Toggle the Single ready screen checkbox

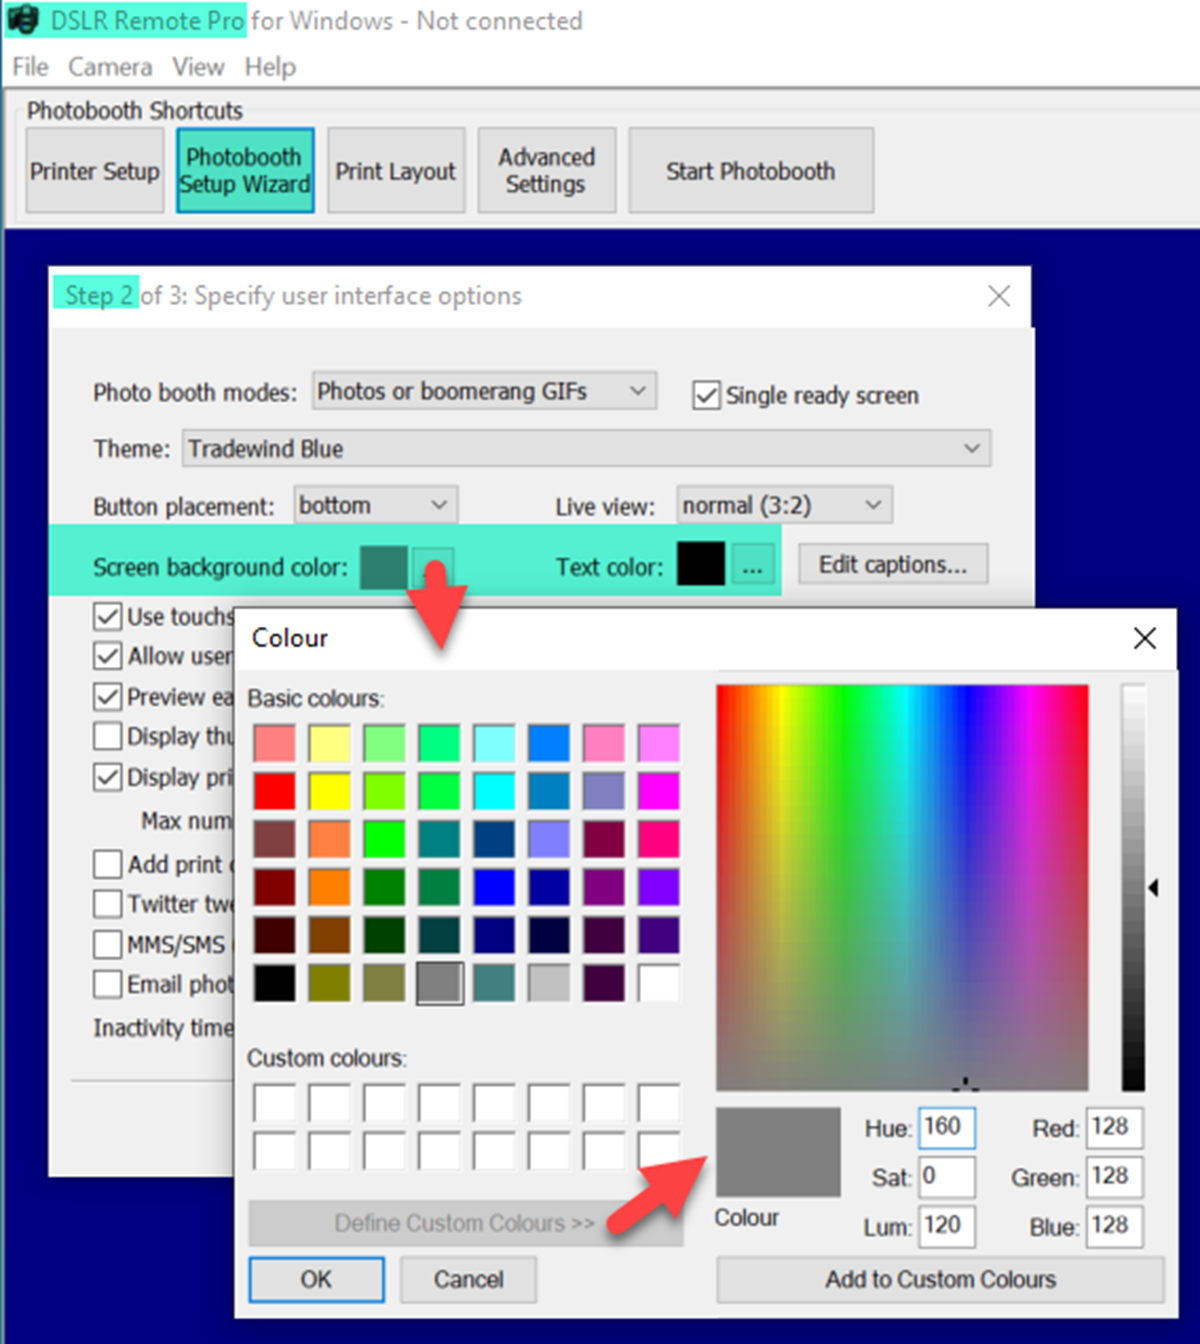click(706, 395)
